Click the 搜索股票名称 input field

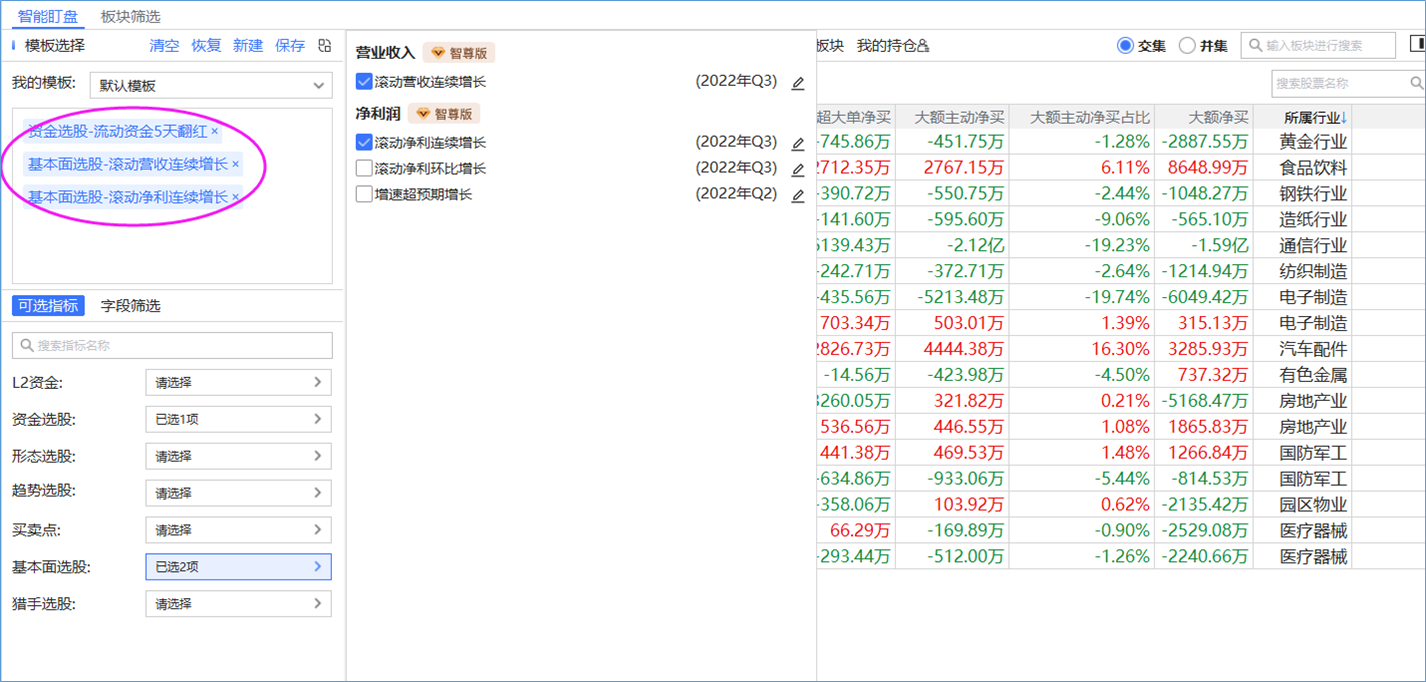1348,84
